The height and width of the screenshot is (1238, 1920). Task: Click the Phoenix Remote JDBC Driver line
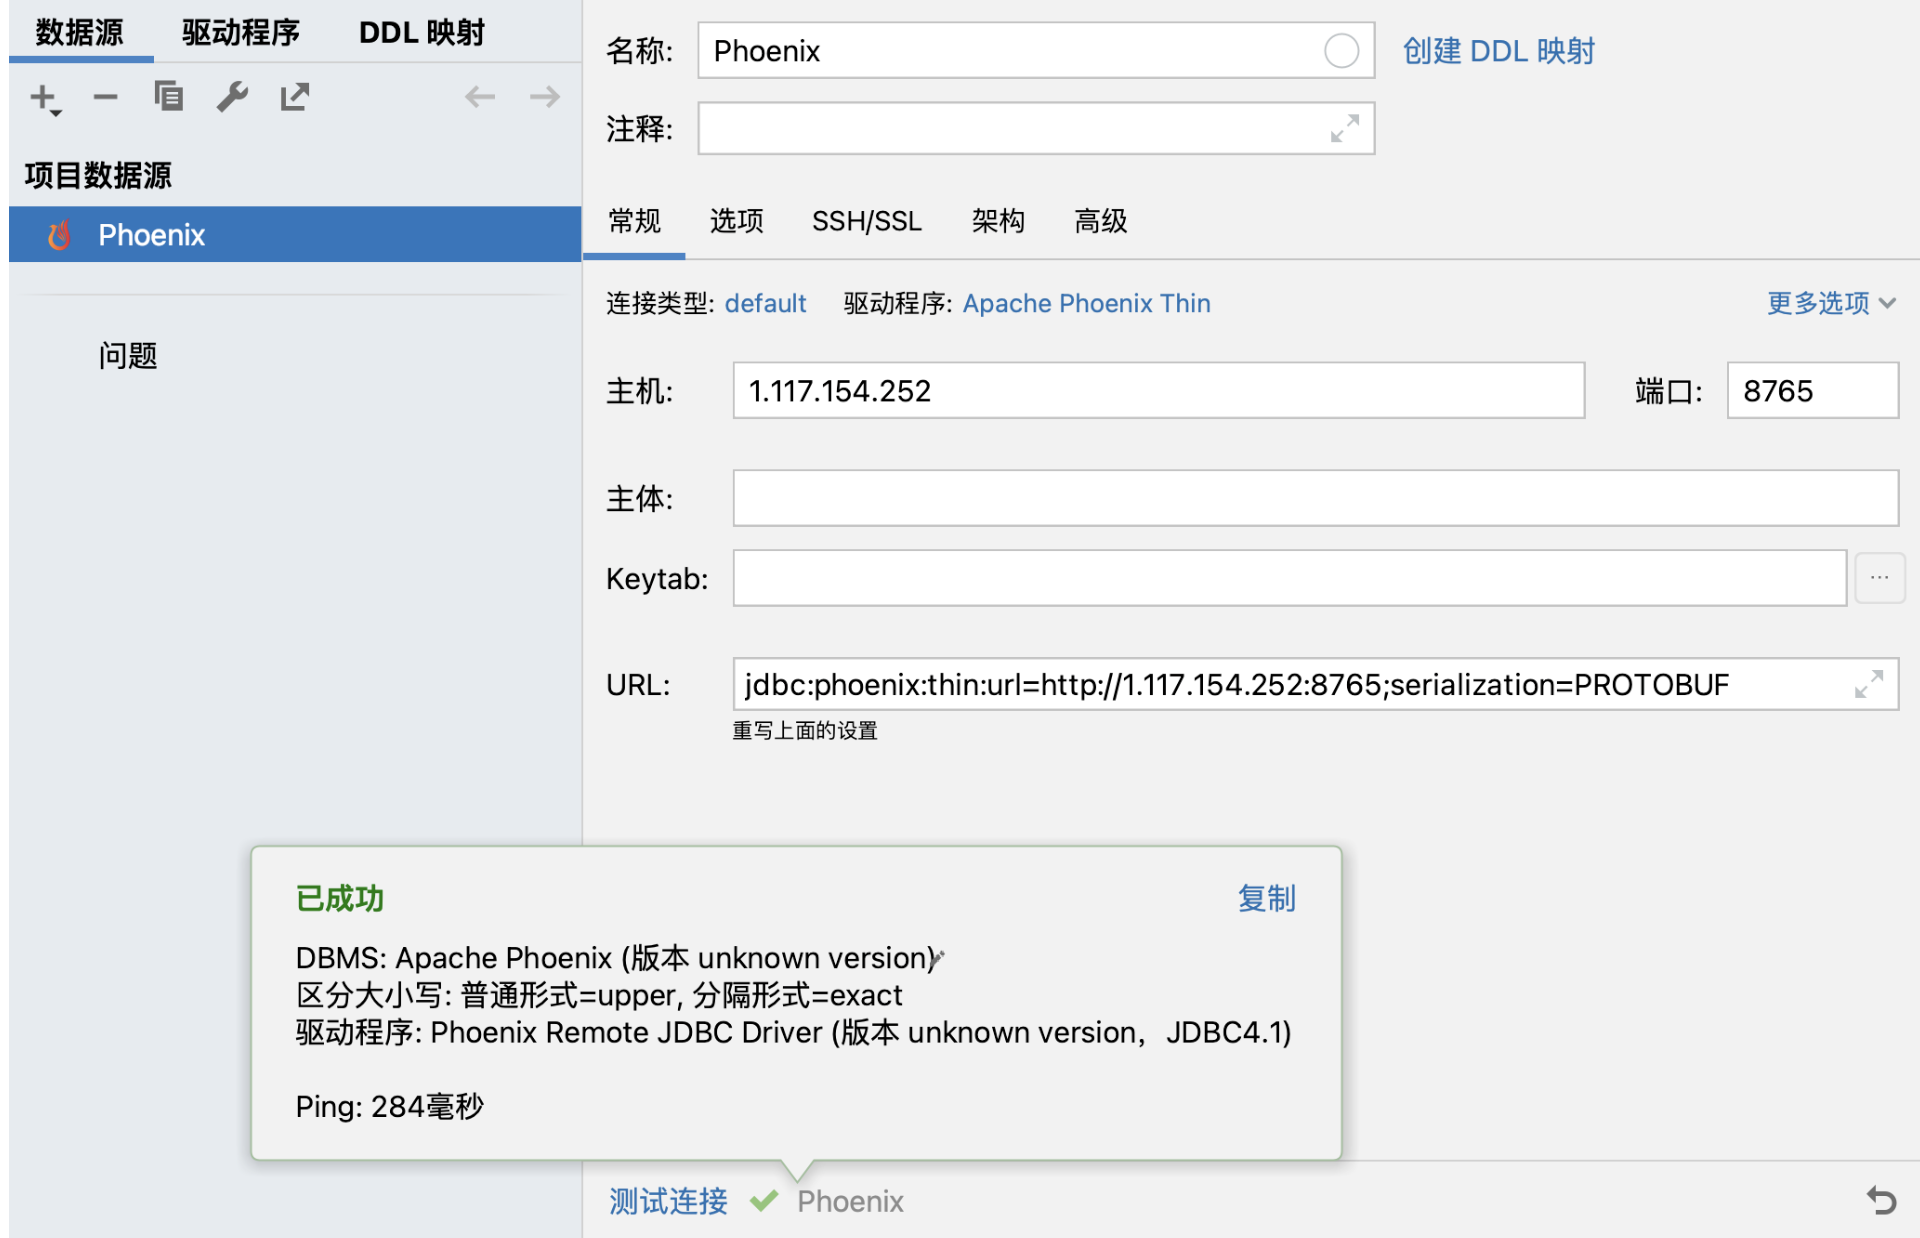[x=794, y=1032]
